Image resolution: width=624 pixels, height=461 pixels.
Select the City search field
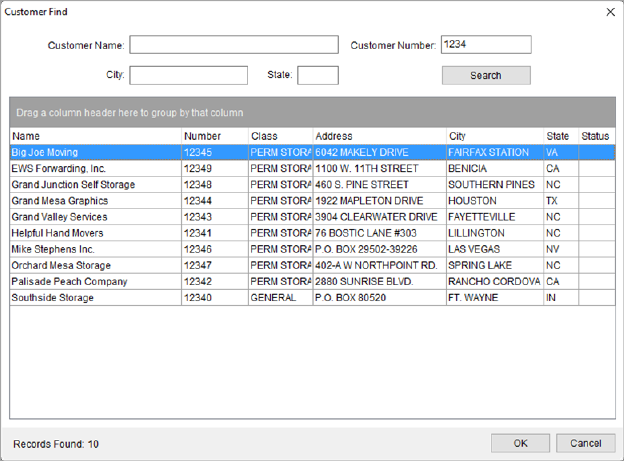[188, 75]
